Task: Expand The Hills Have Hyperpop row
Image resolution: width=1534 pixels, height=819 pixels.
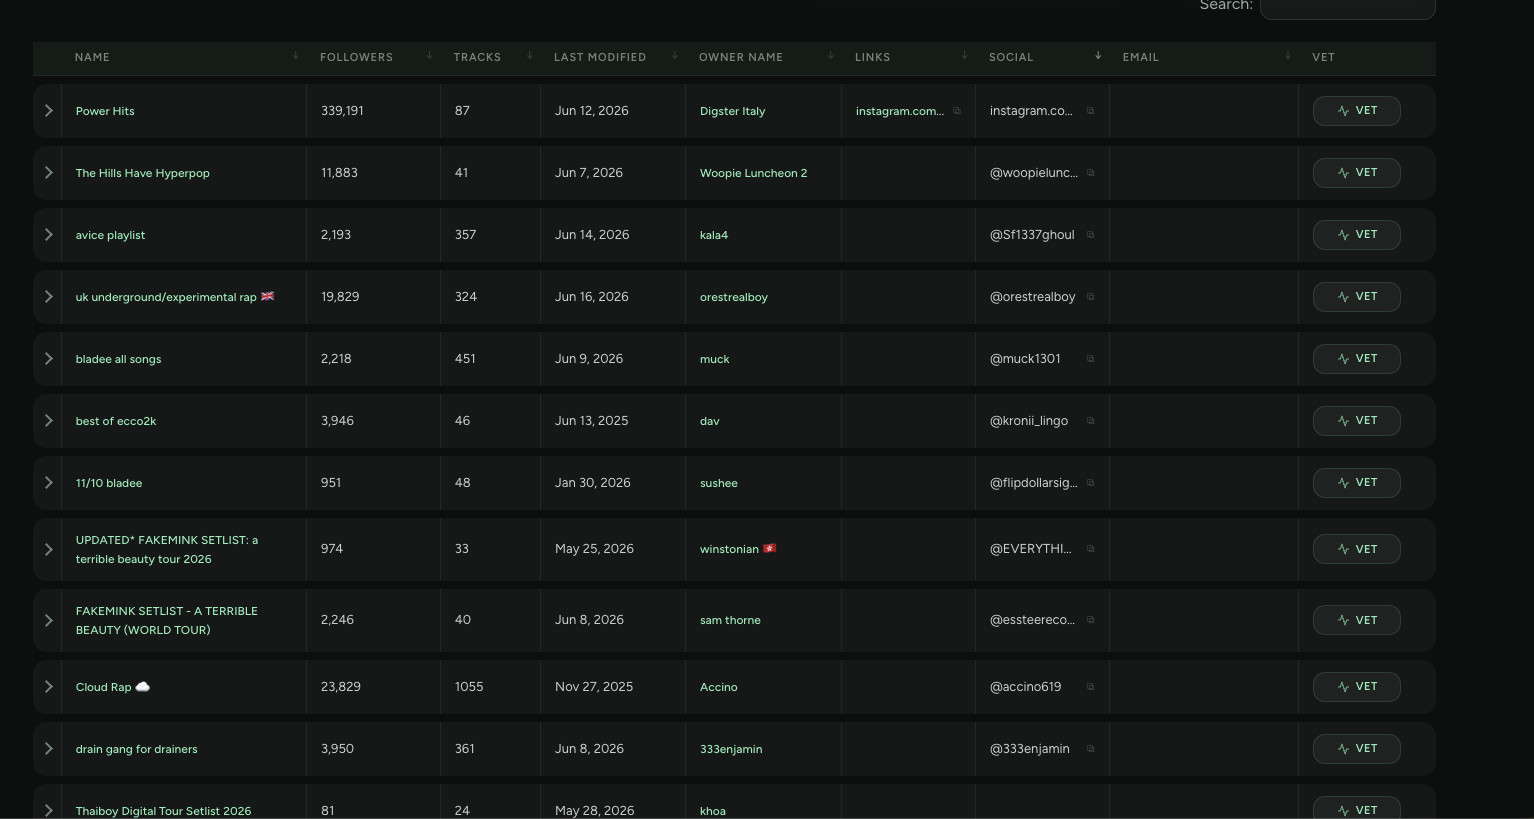Action: 48,173
